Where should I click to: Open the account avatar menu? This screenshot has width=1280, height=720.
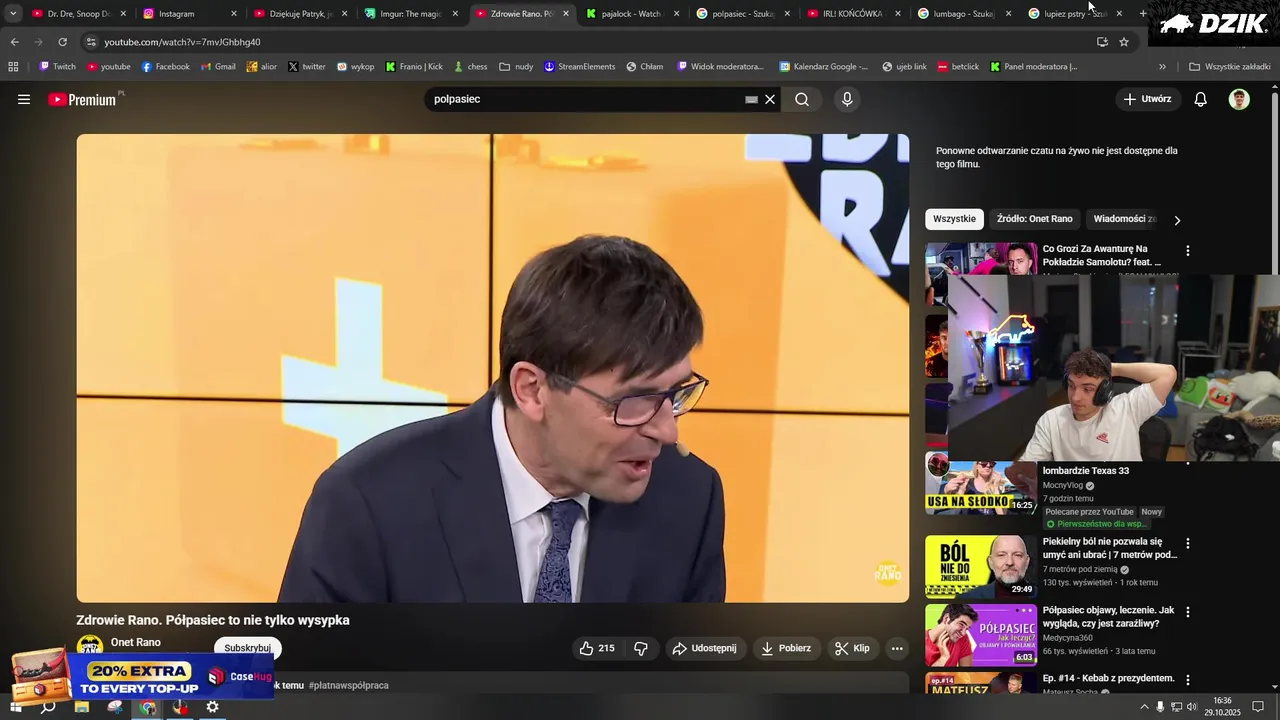(1239, 99)
